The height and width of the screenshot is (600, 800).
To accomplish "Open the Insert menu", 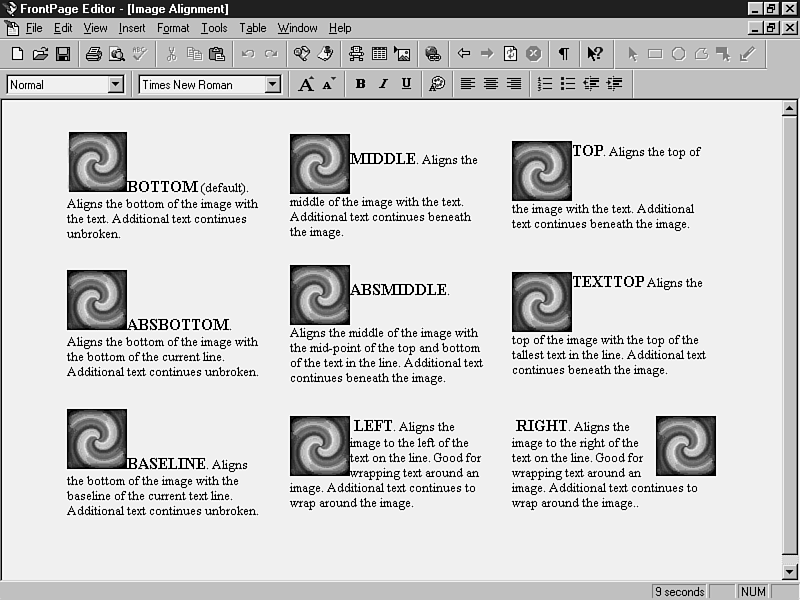I will [132, 28].
